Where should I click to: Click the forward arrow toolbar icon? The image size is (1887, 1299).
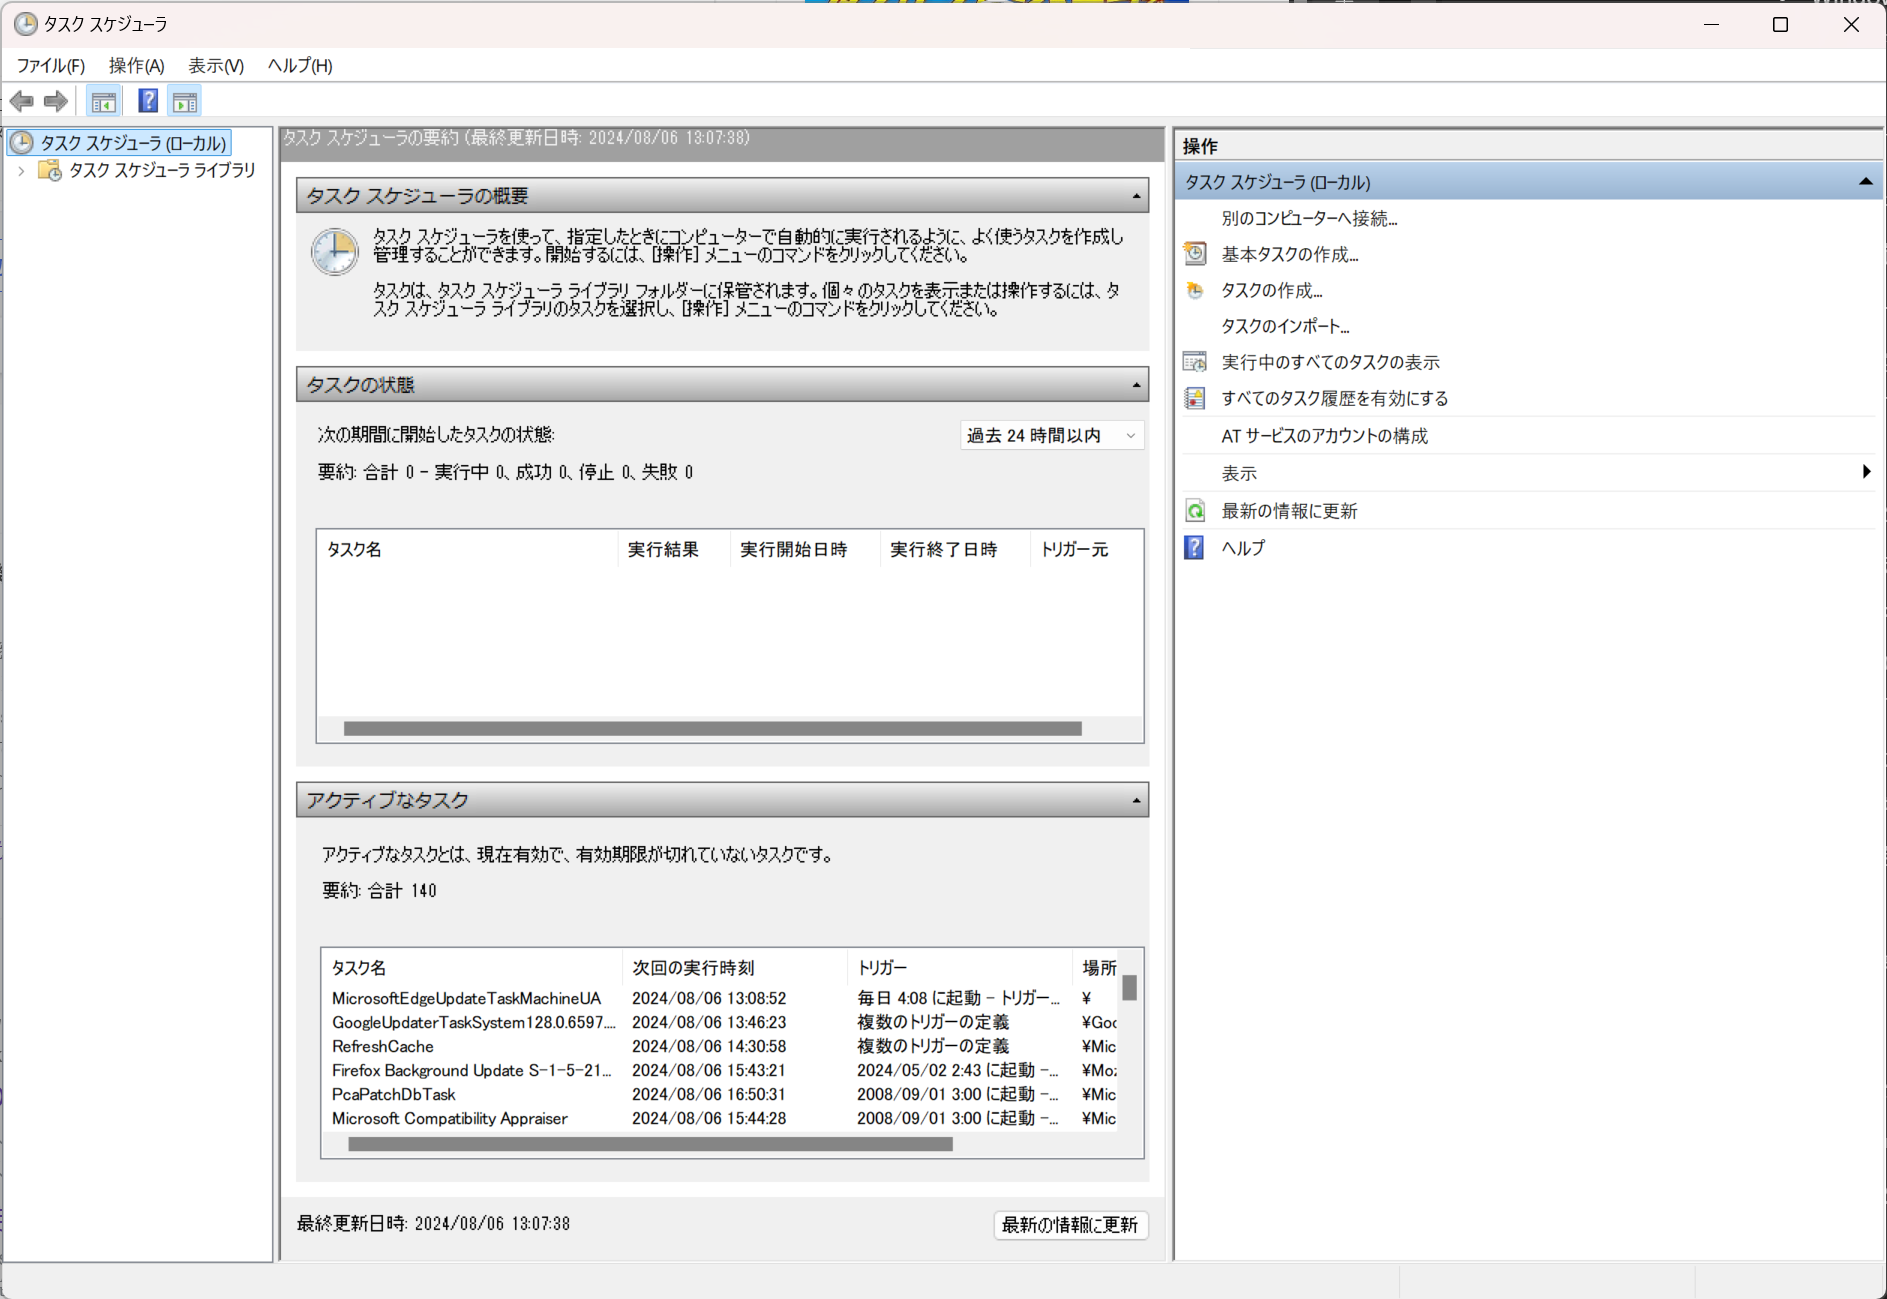[56, 101]
